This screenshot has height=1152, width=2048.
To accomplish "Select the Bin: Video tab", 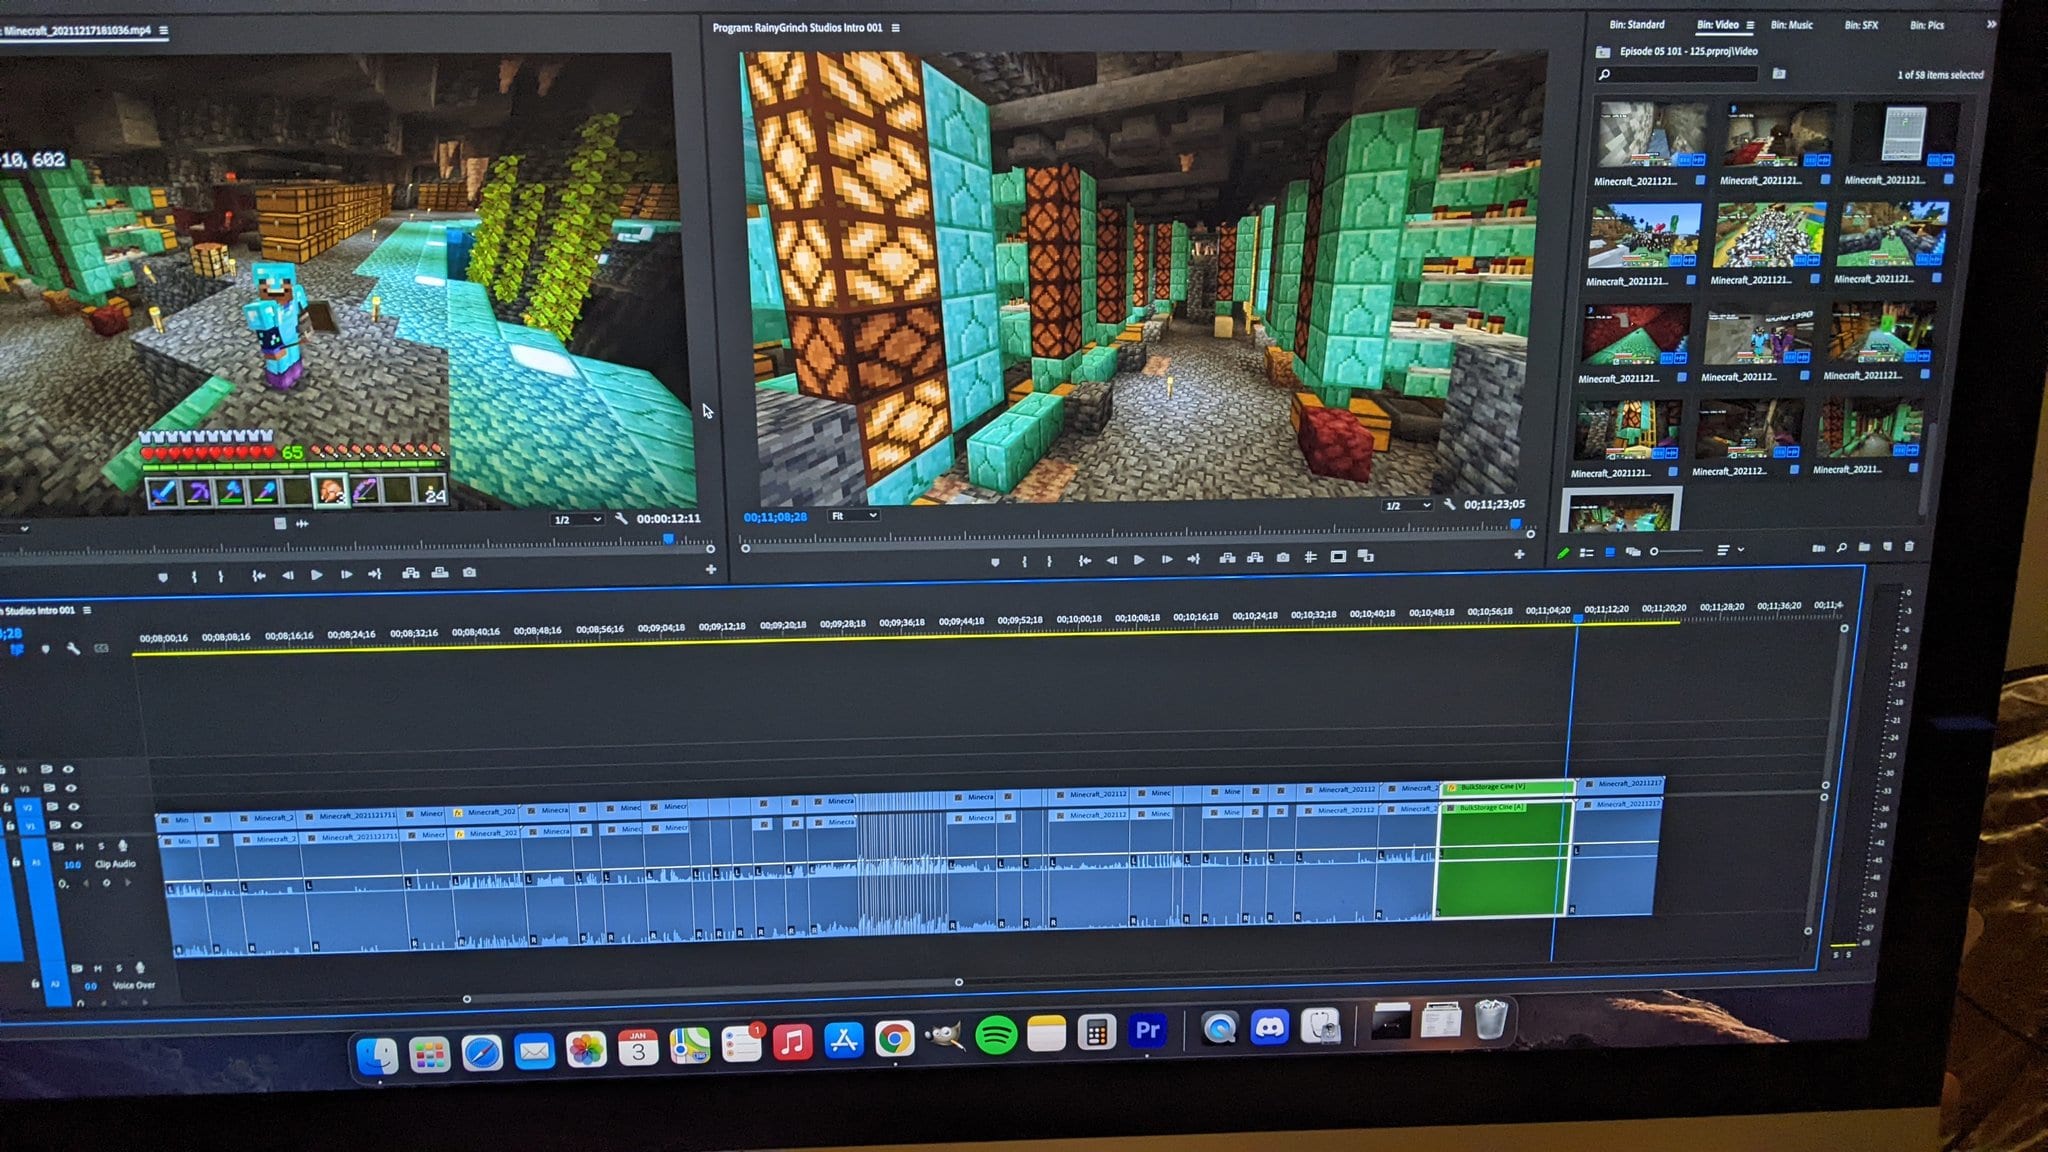I will (x=1717, y=25).
